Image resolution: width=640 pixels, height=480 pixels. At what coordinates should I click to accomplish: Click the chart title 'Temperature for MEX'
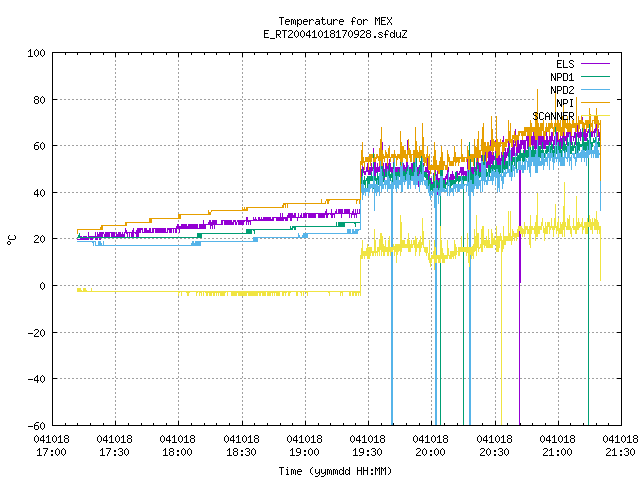[335, 21]
